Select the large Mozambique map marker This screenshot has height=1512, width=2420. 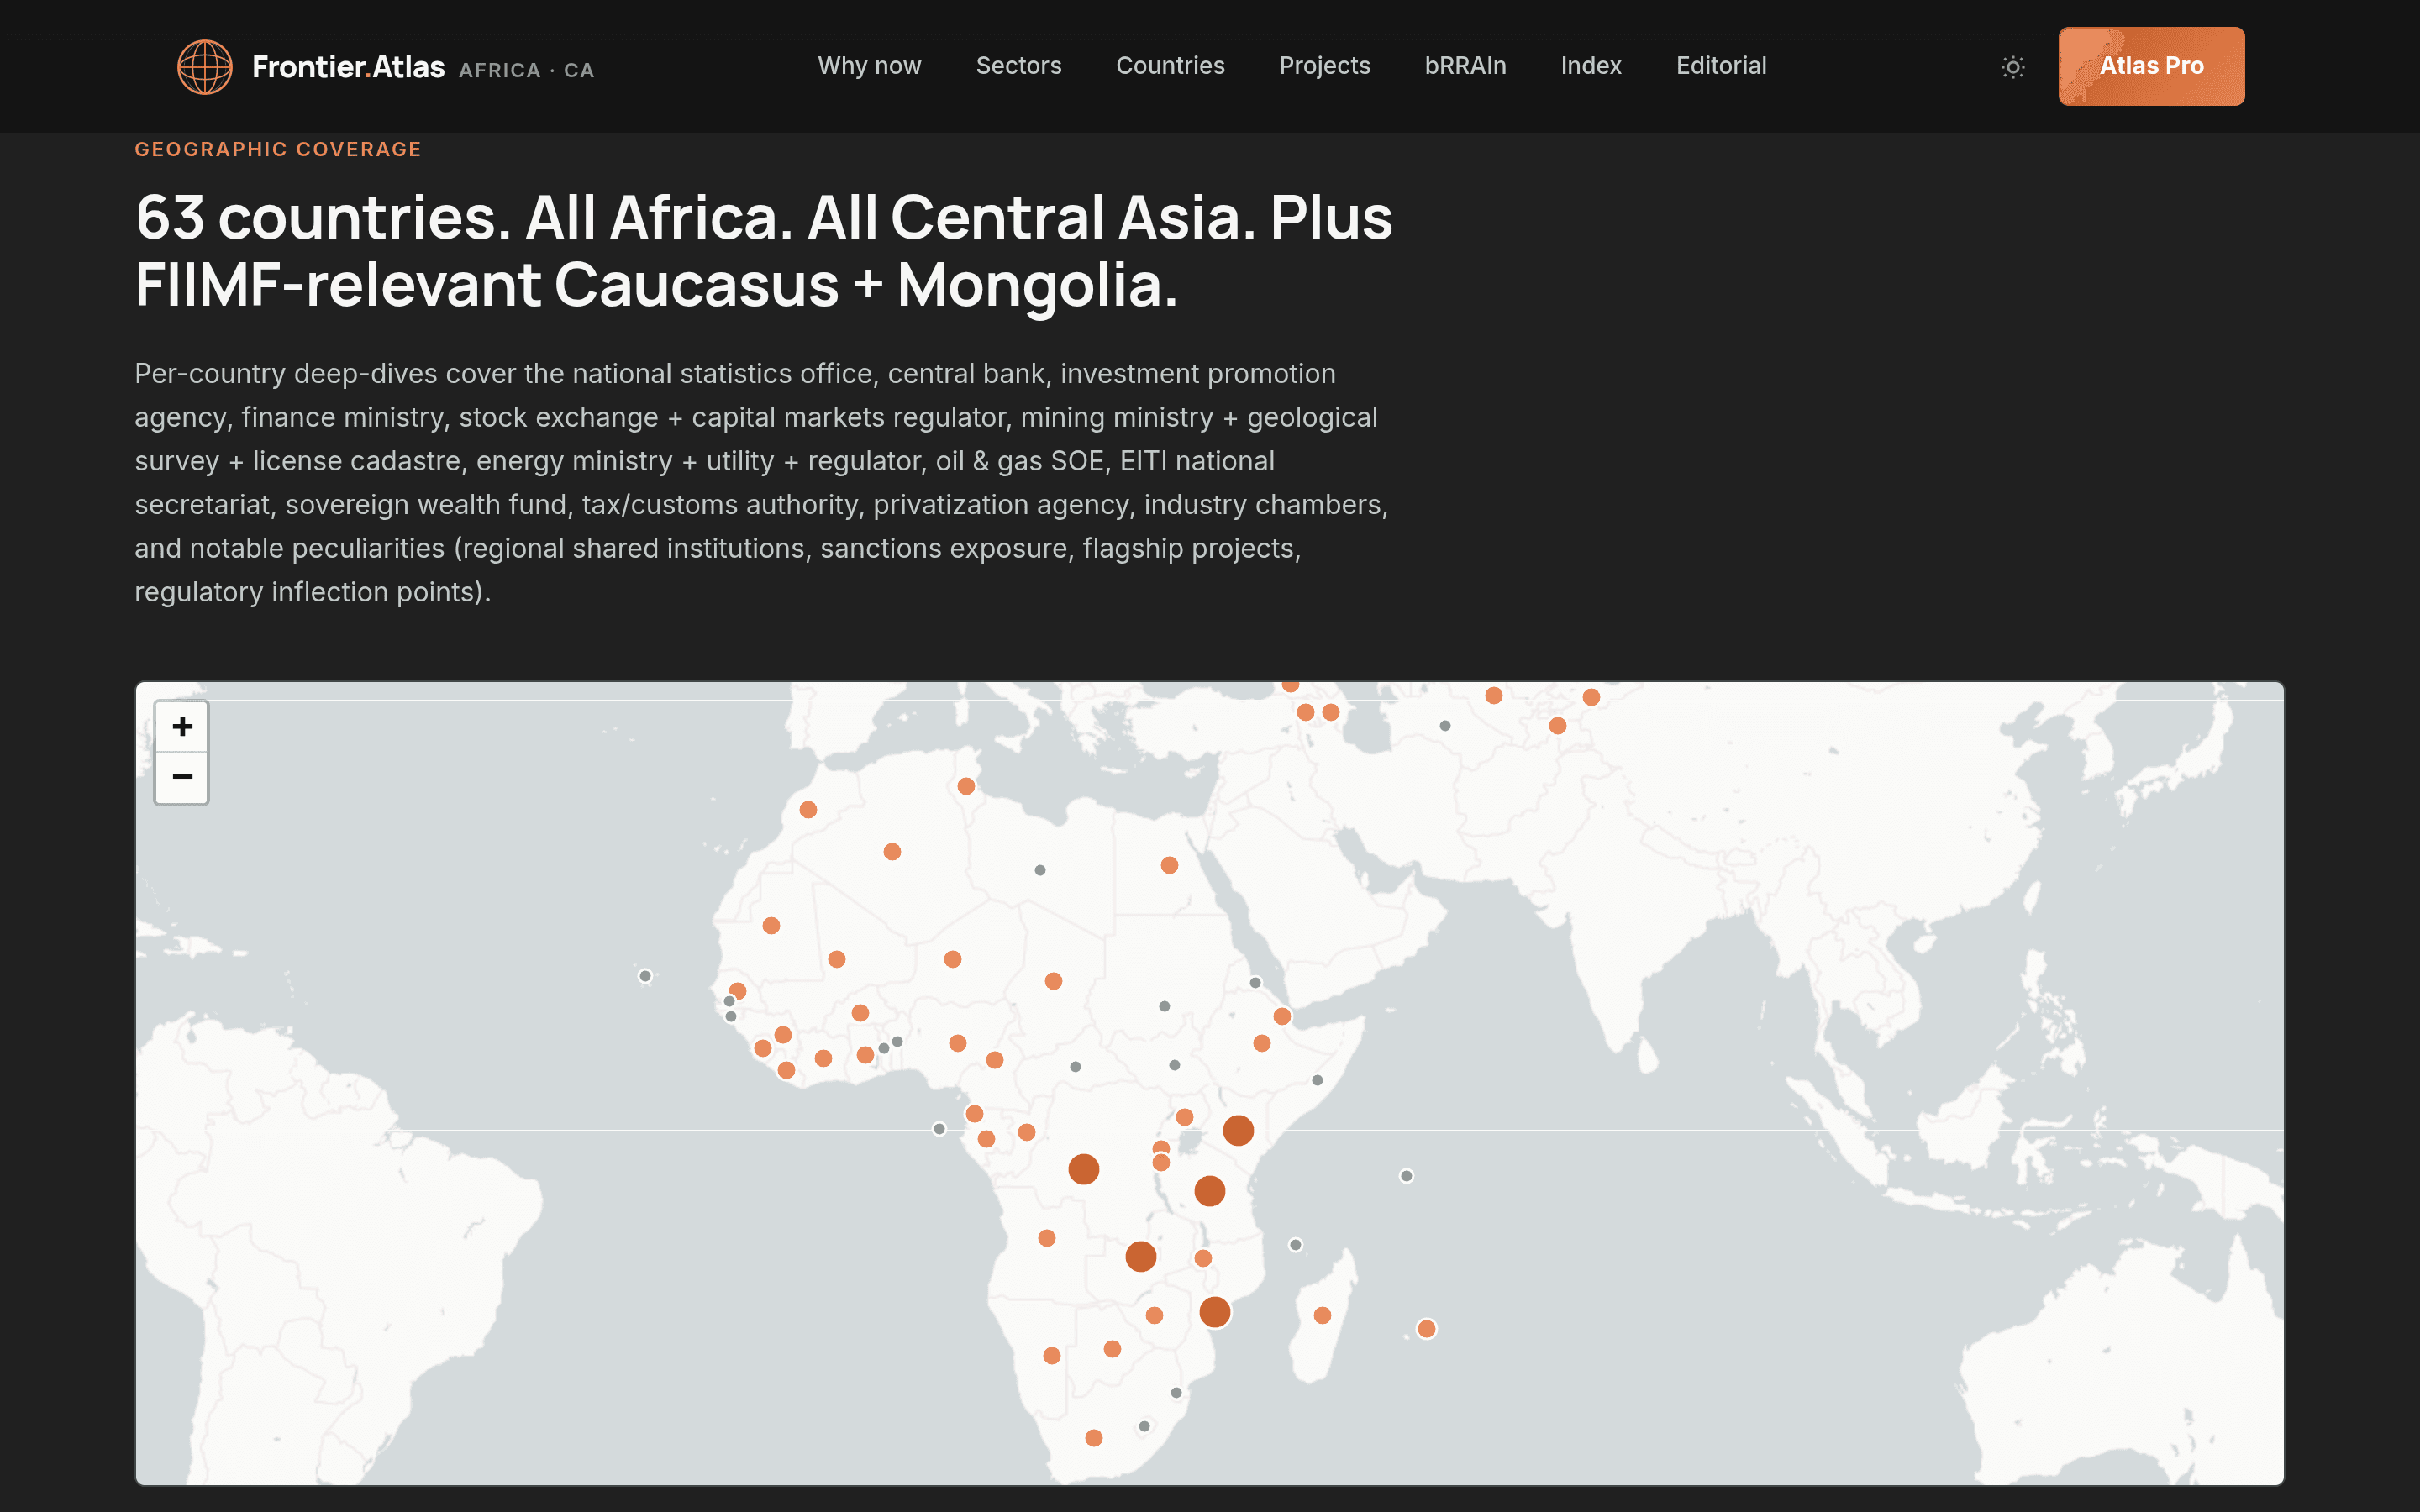tap(1214, 1312)
